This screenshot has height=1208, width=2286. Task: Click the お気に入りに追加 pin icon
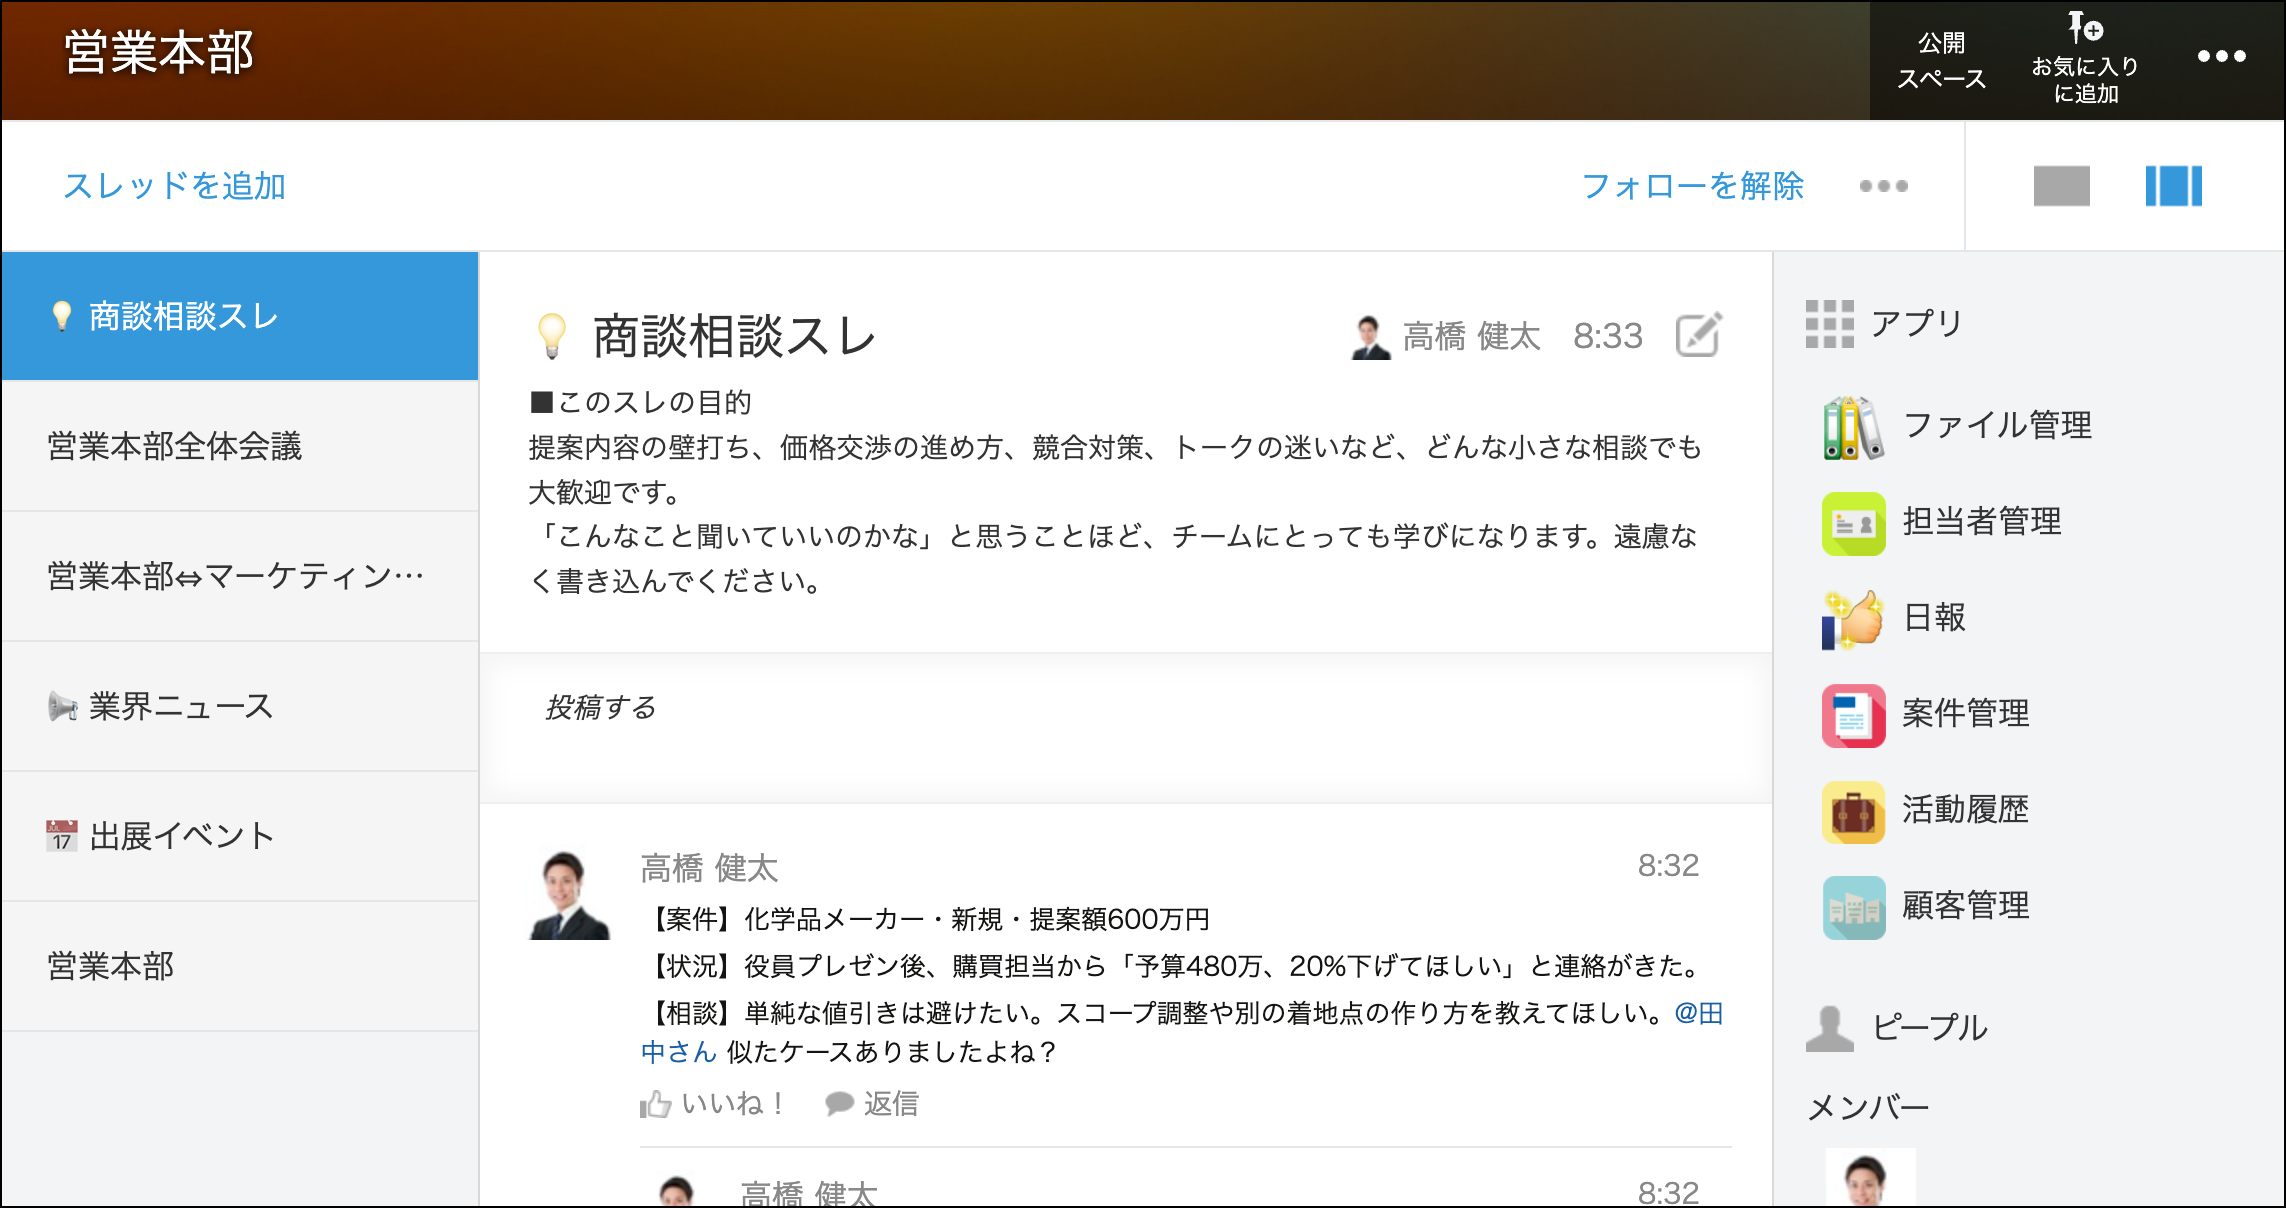coord(2085,28)
